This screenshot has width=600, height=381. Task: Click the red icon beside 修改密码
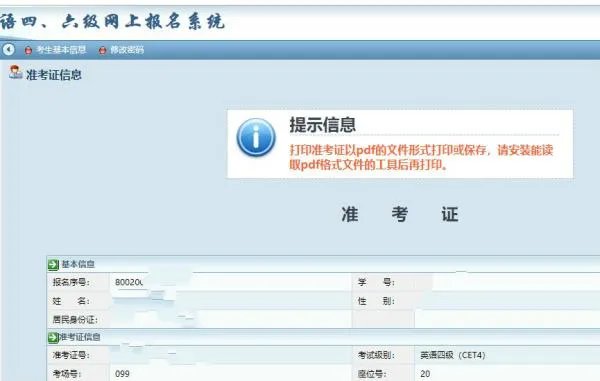point(102,50)
